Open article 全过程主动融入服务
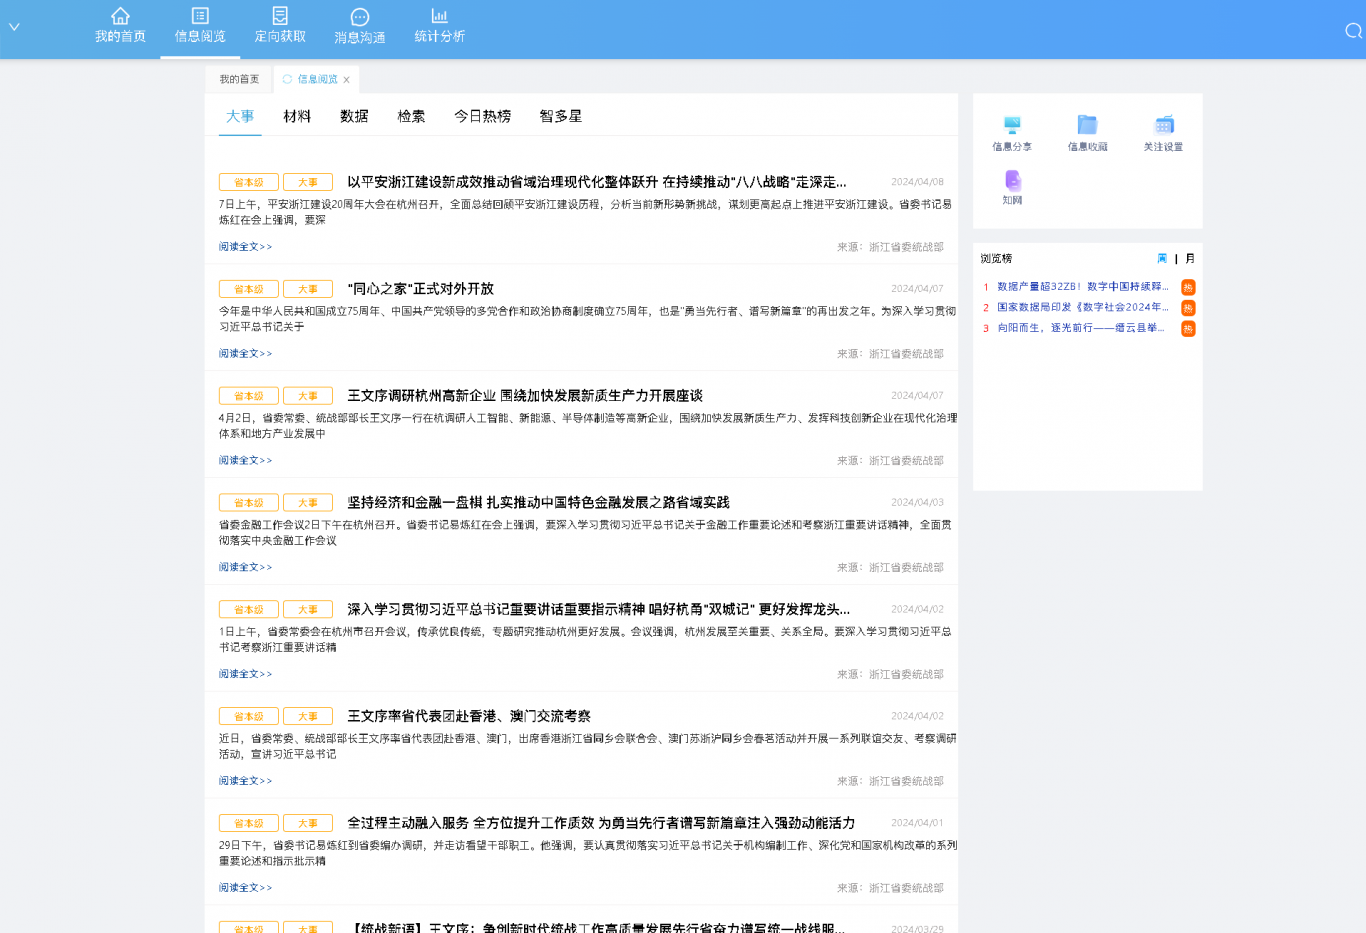 click(x=600, y=823)
